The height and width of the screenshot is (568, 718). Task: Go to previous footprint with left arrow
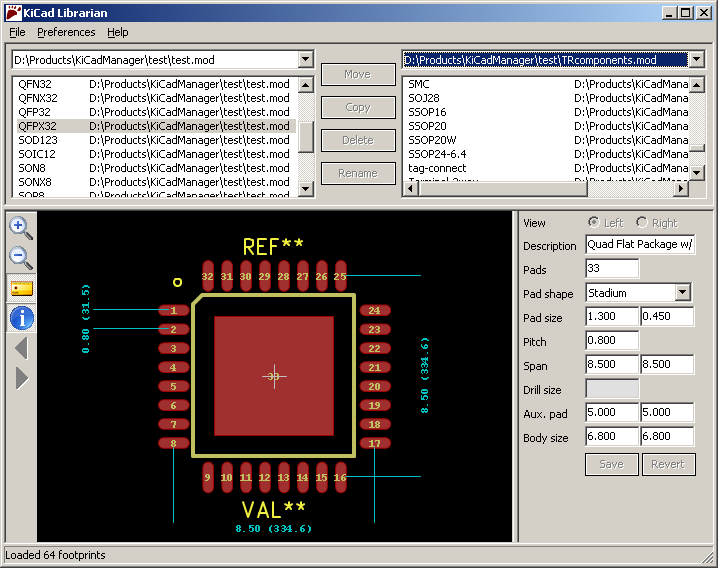click(21, 348)
